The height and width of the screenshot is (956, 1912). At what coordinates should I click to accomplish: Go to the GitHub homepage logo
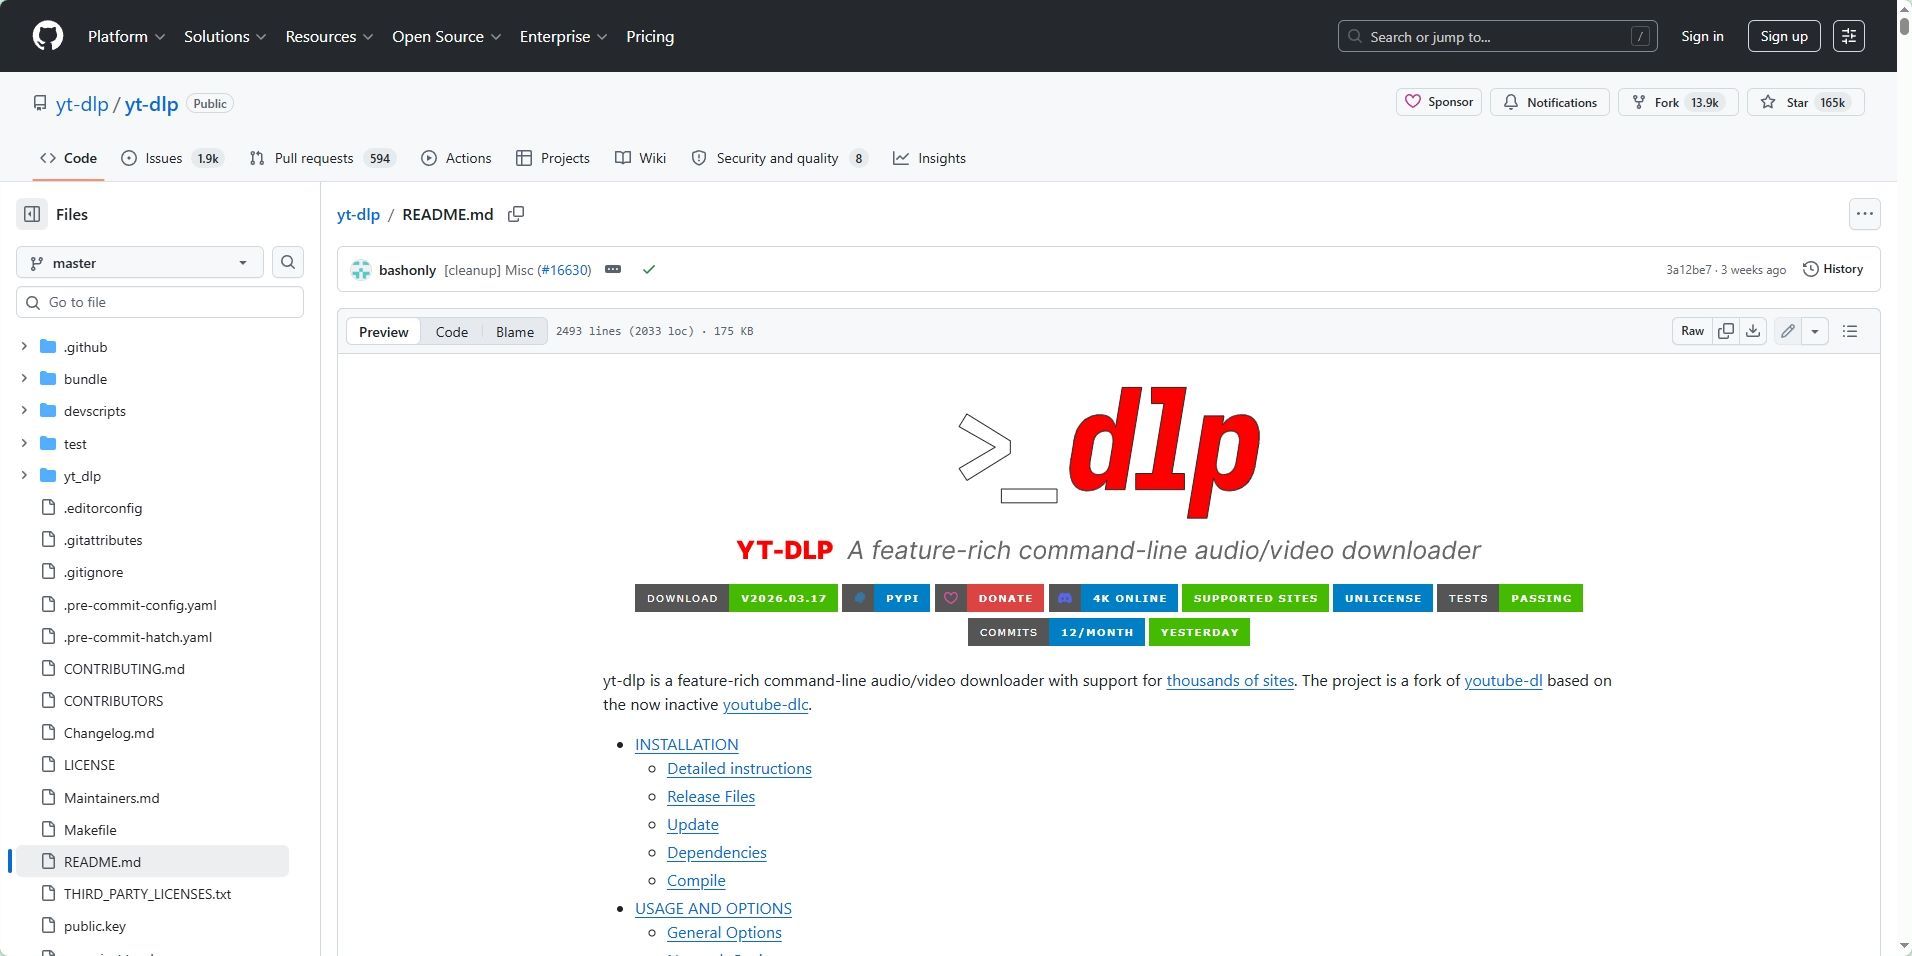point(48,36)
